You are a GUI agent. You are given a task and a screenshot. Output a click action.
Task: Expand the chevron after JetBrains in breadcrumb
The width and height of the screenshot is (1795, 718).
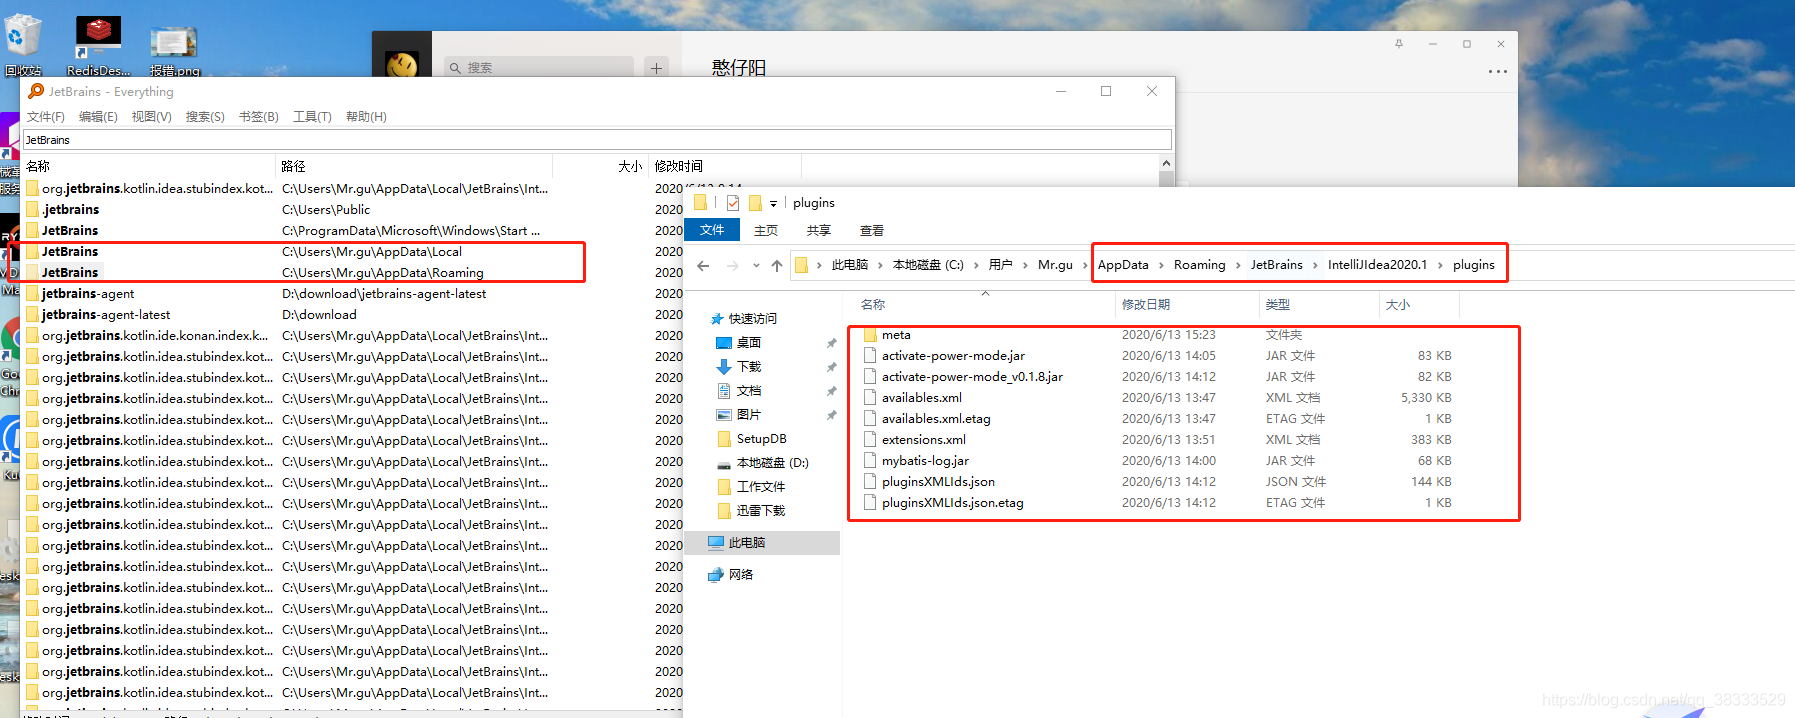(x=1315, y=265)
